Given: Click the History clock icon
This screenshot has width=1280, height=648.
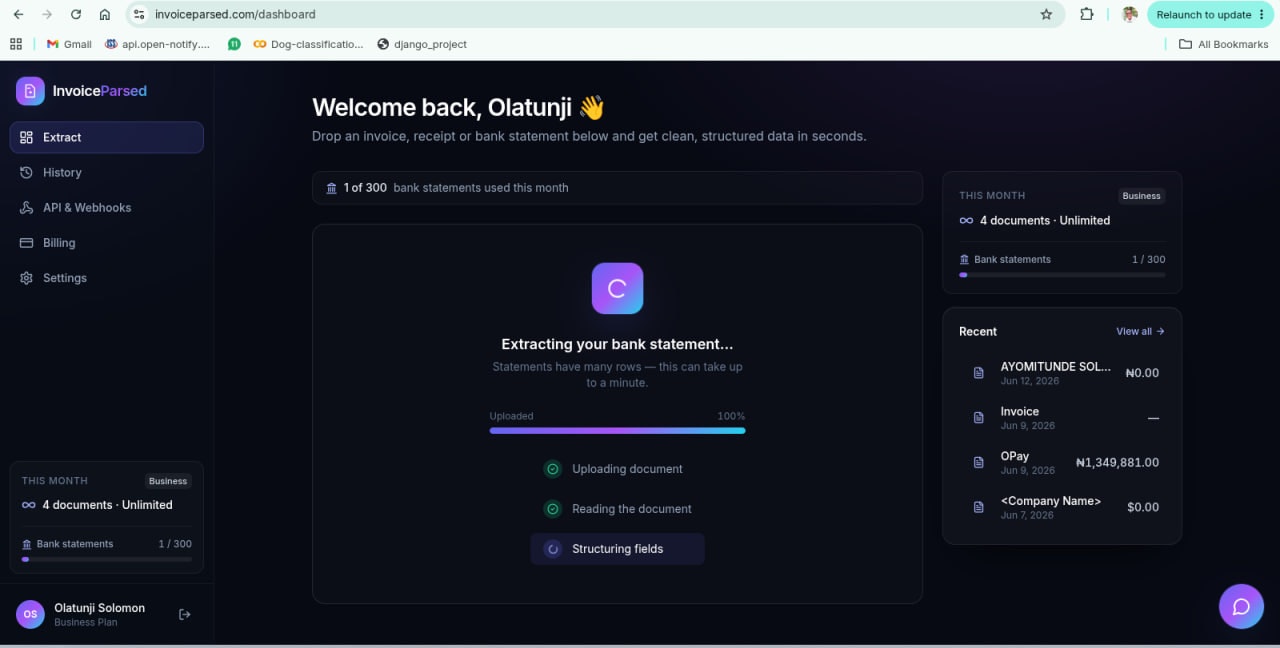Looking at the screenshot, I should 26,172.
